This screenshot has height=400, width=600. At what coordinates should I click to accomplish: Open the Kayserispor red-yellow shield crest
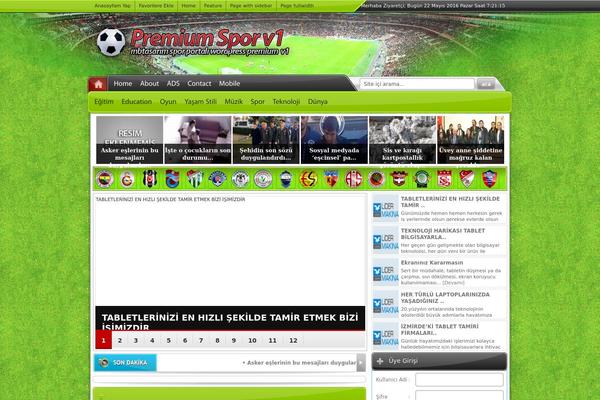[331, 179]
